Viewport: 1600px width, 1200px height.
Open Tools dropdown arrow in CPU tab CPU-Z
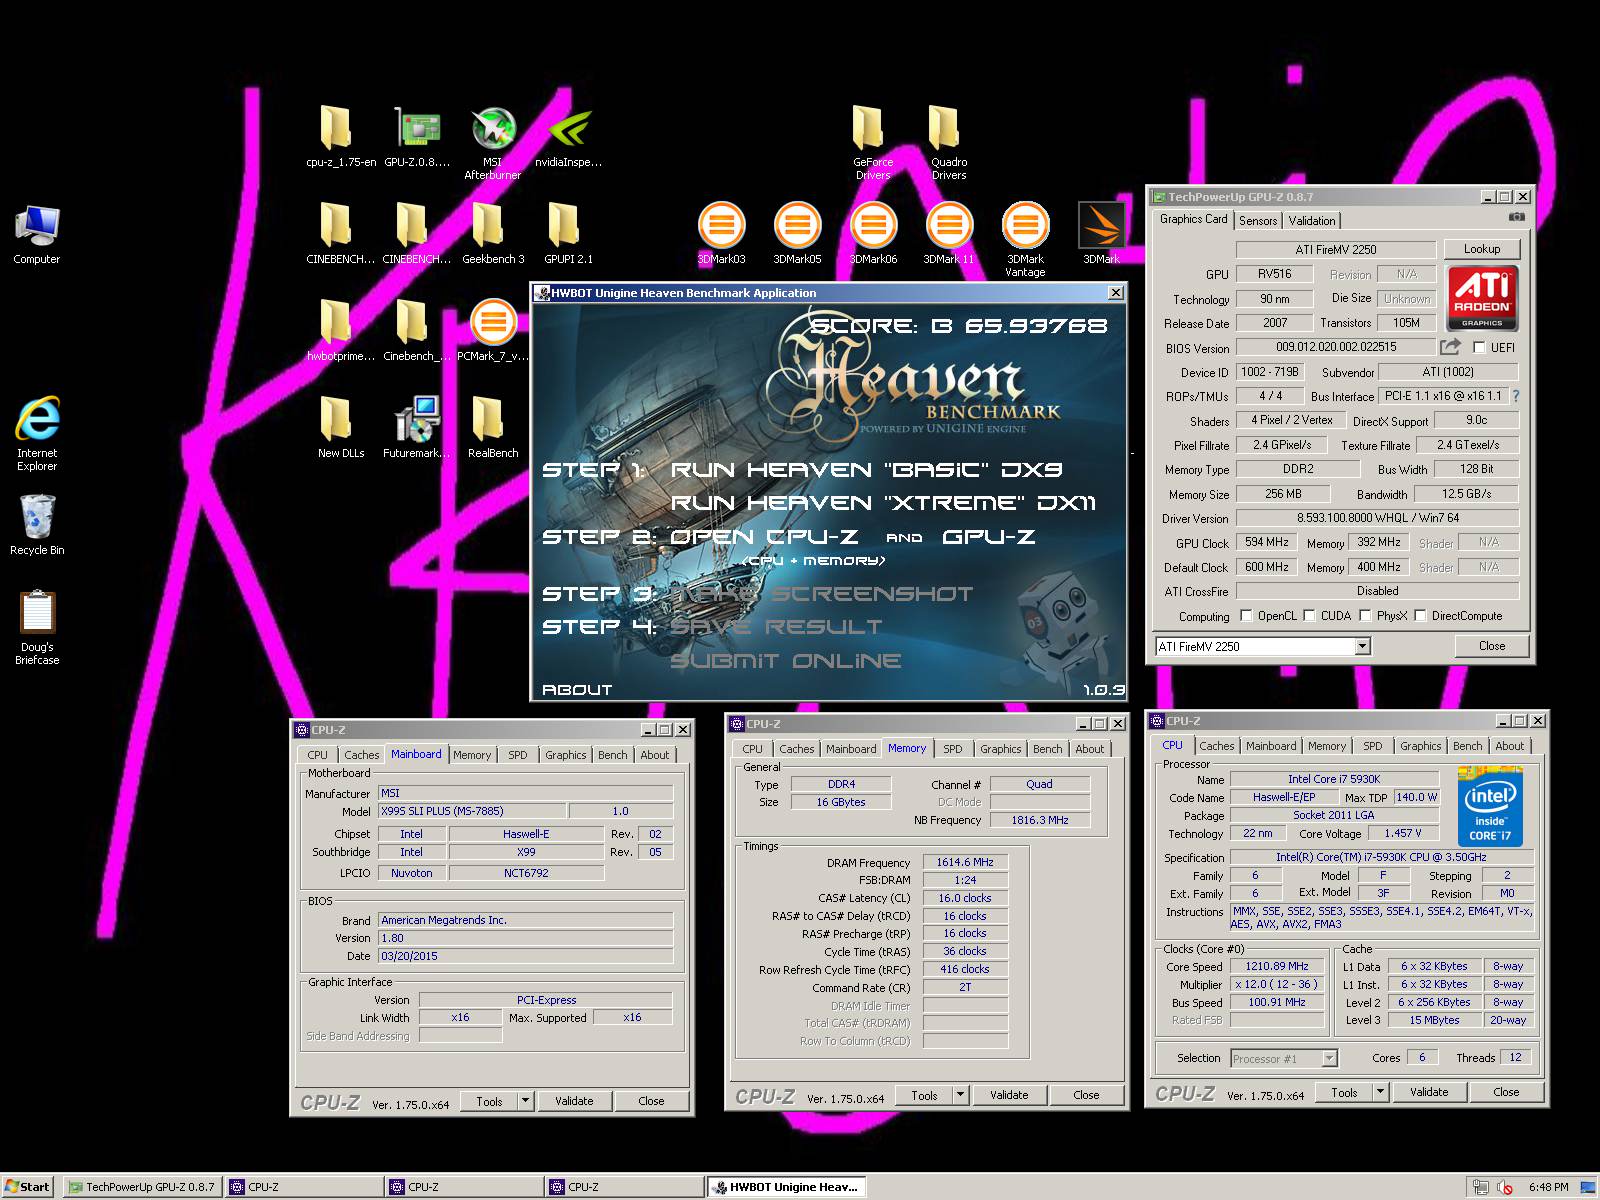click(1380, 1092)
